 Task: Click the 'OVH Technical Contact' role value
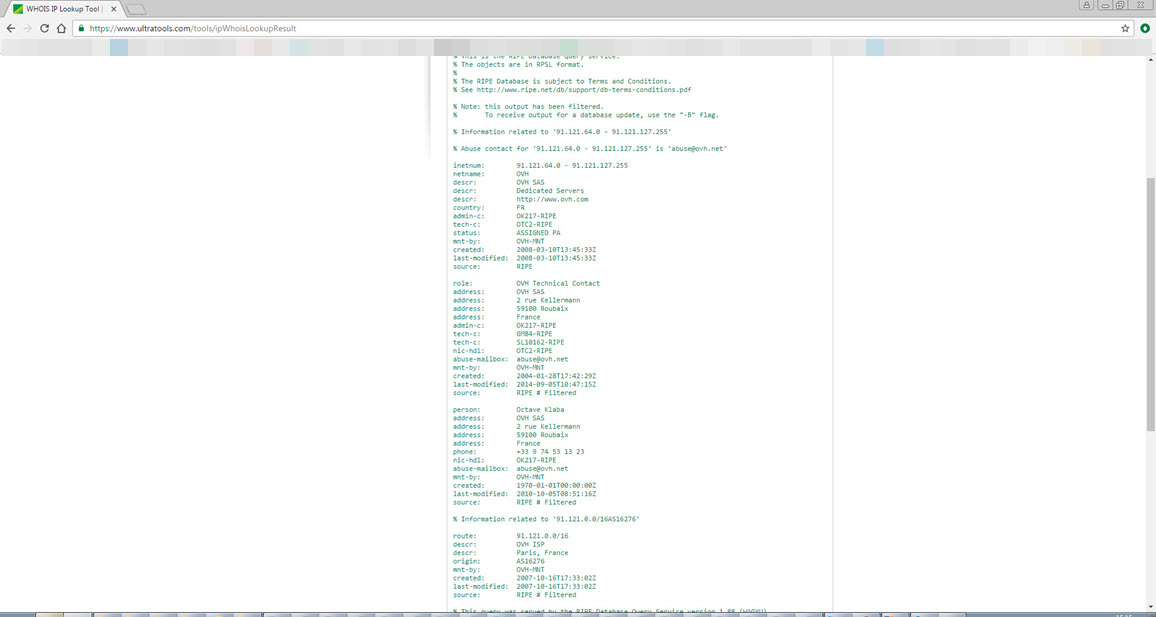[558, 284]
